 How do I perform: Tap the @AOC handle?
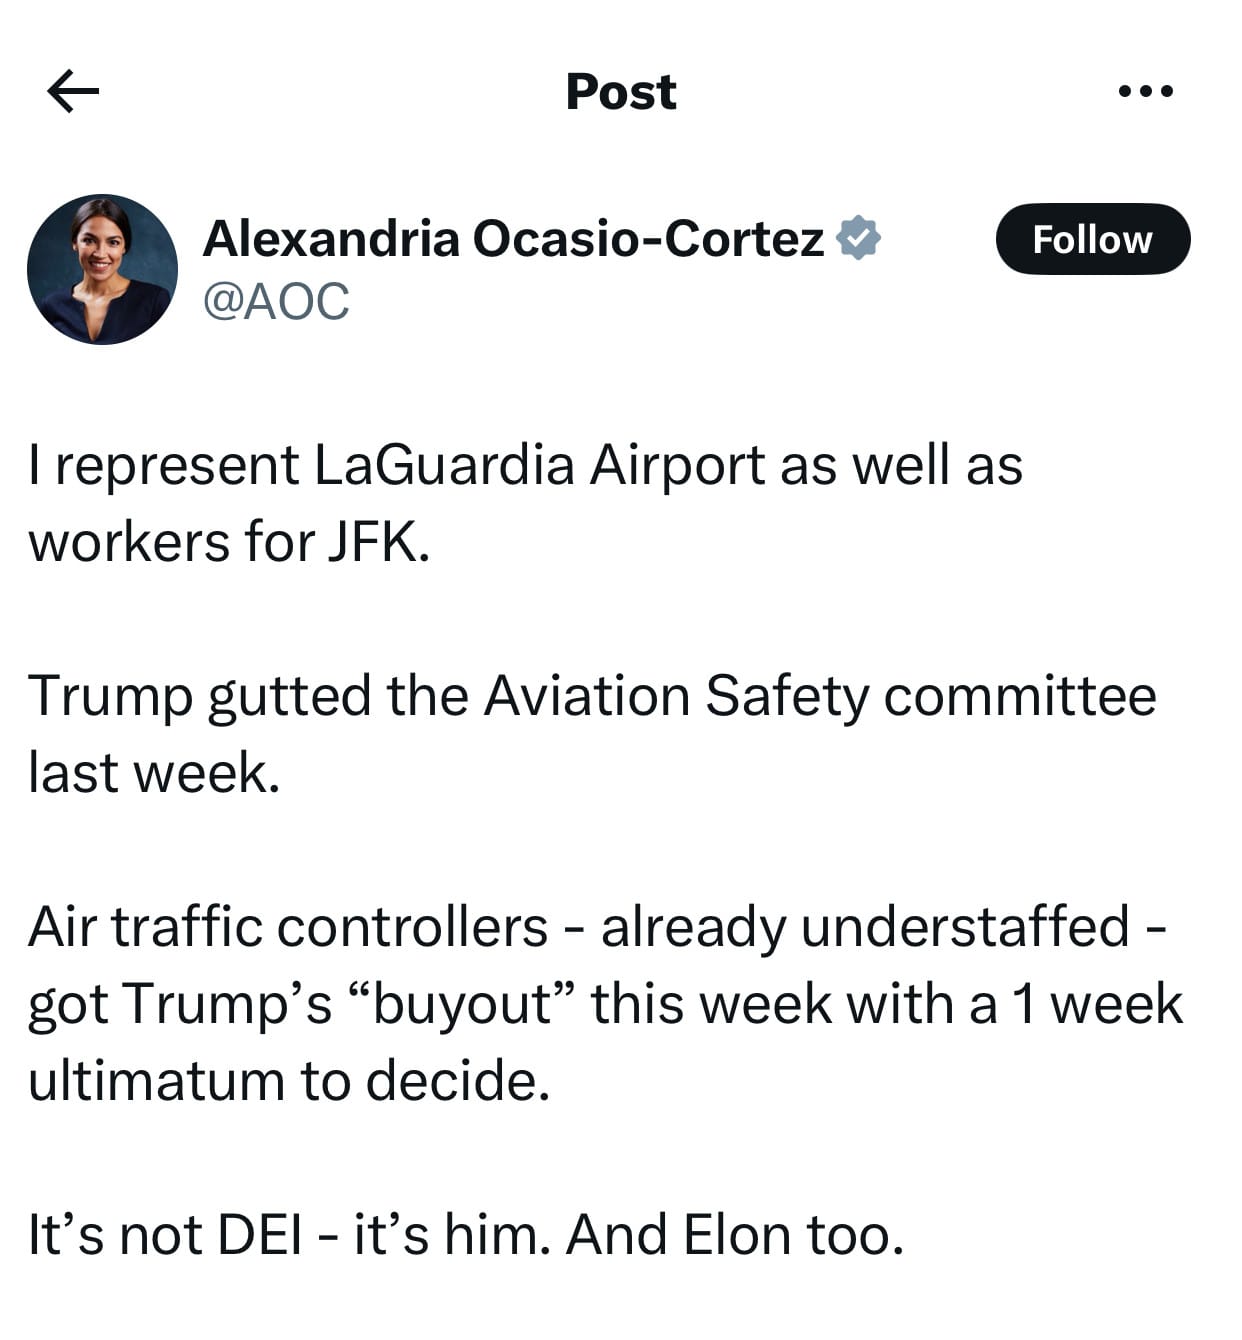(x=276, y=301)
